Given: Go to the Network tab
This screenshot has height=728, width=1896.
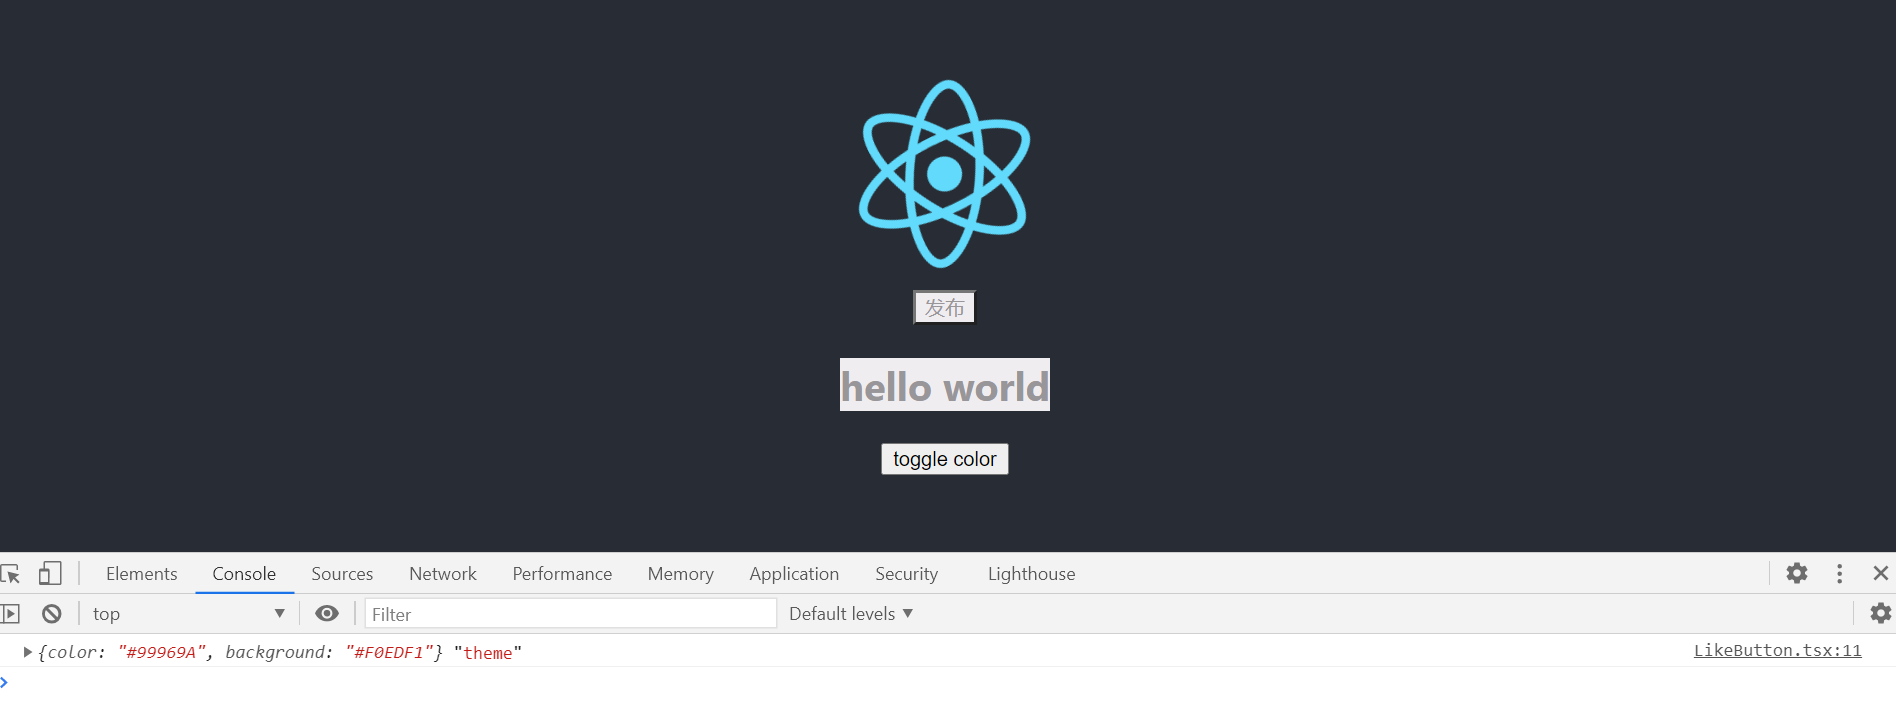Looking at the screenshot, I should tap(443, 574).
